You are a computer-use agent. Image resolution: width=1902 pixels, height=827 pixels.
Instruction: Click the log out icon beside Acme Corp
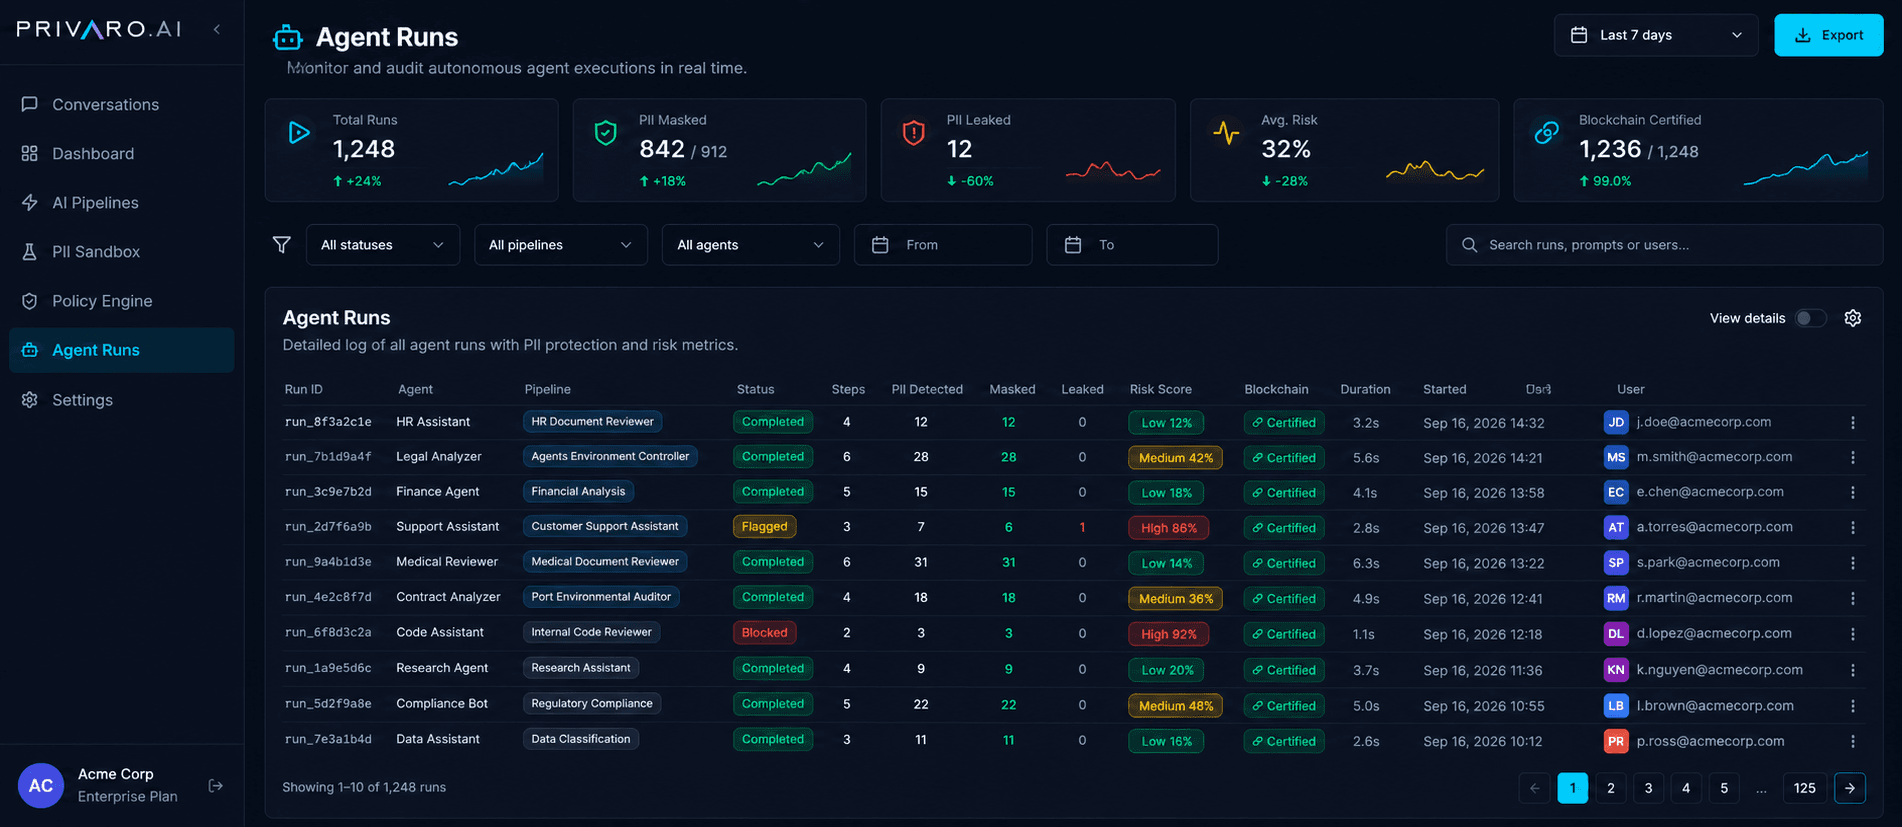pyautogui.click(x=216, y=786)
